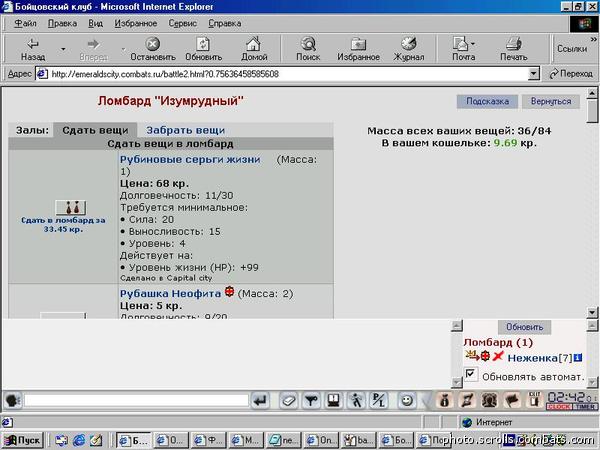
Task: Open the Рубашка Неофита item link
Action: [170, 293]
